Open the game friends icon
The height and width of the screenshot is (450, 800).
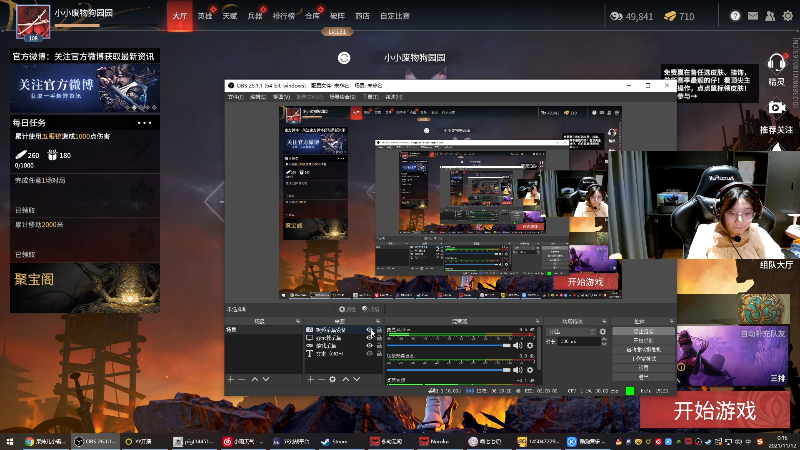(x=770, y=16)
